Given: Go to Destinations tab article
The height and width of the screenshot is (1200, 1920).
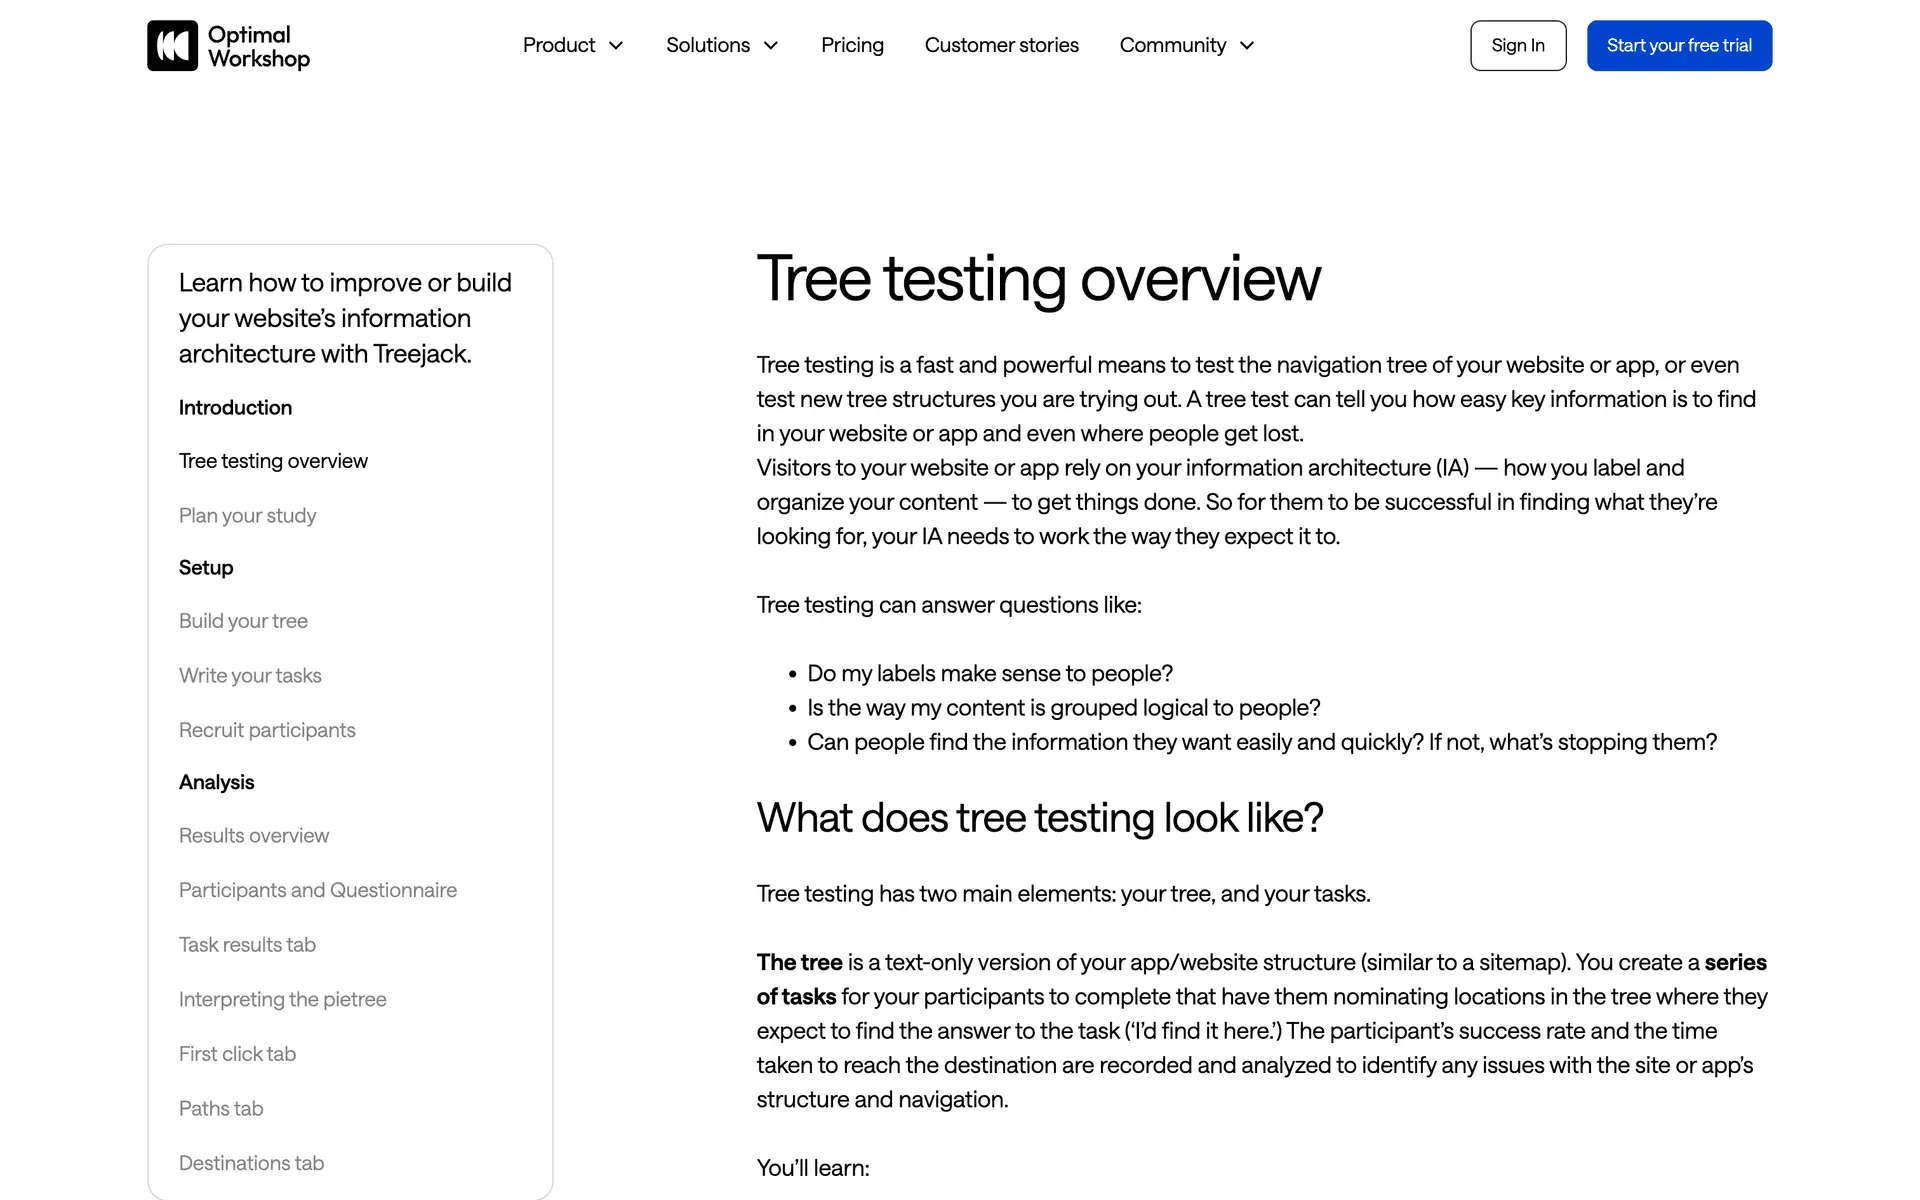Looking at the screenshot, I should pos(251,1164).
